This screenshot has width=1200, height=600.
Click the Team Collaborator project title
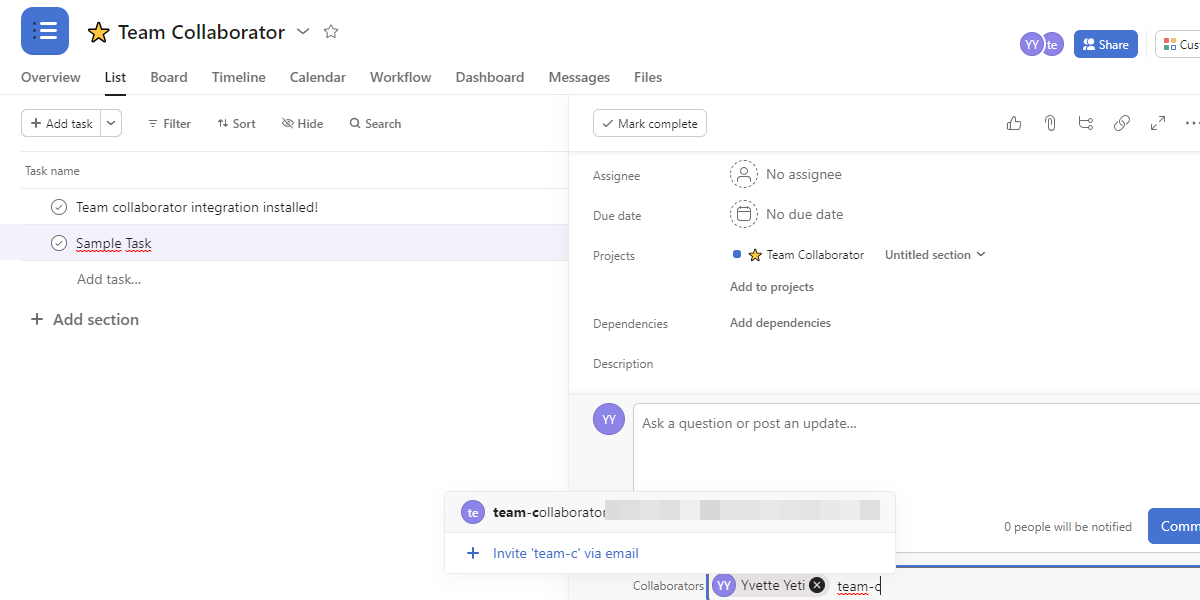tap(202, 32)
